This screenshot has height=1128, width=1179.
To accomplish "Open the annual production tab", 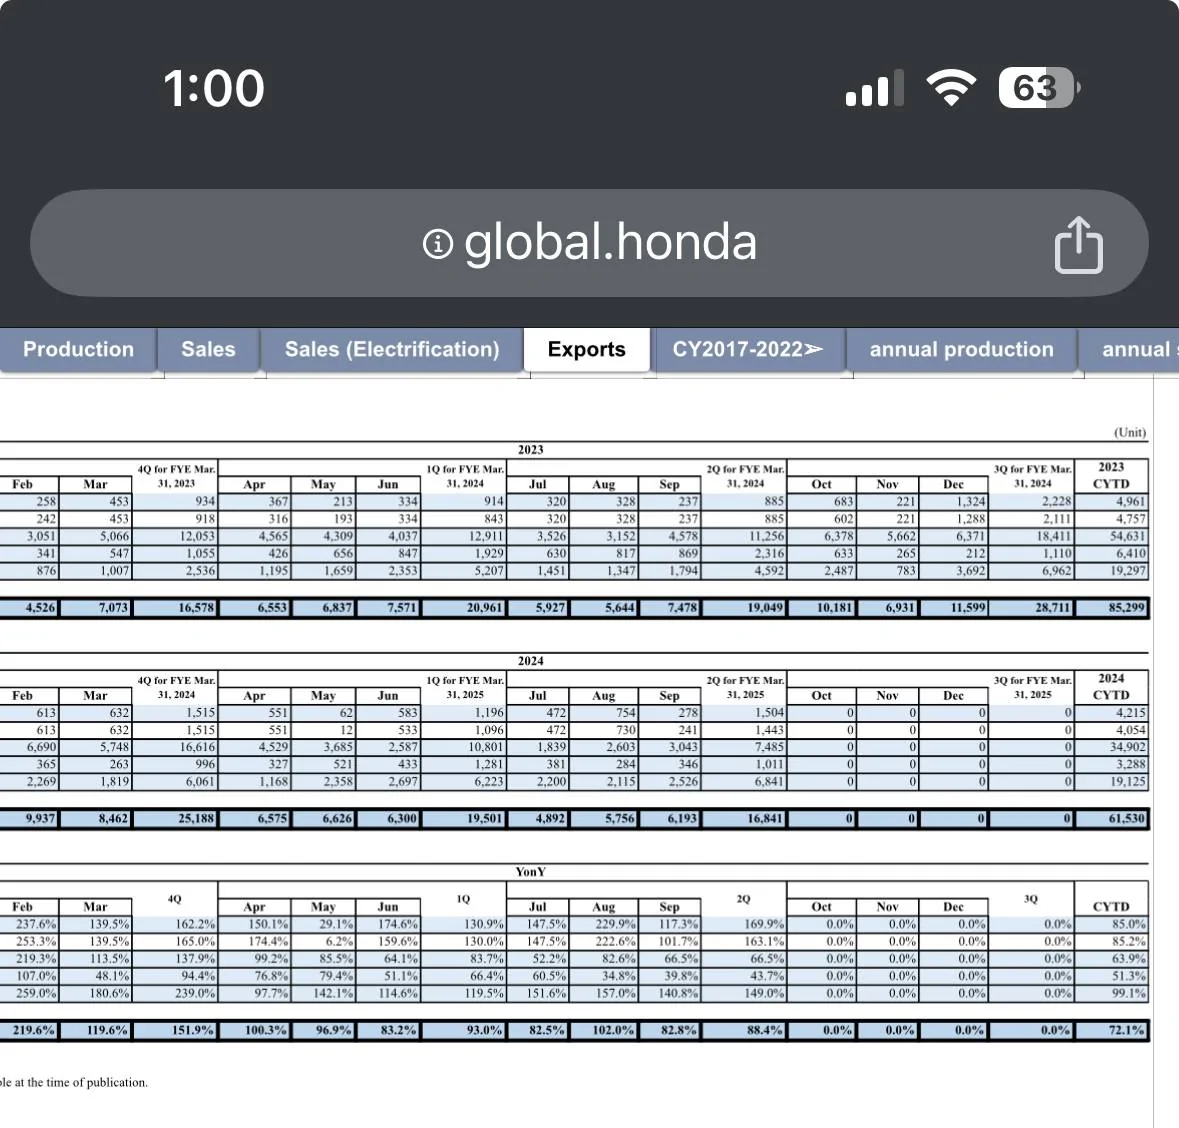I will click(961, 350).
